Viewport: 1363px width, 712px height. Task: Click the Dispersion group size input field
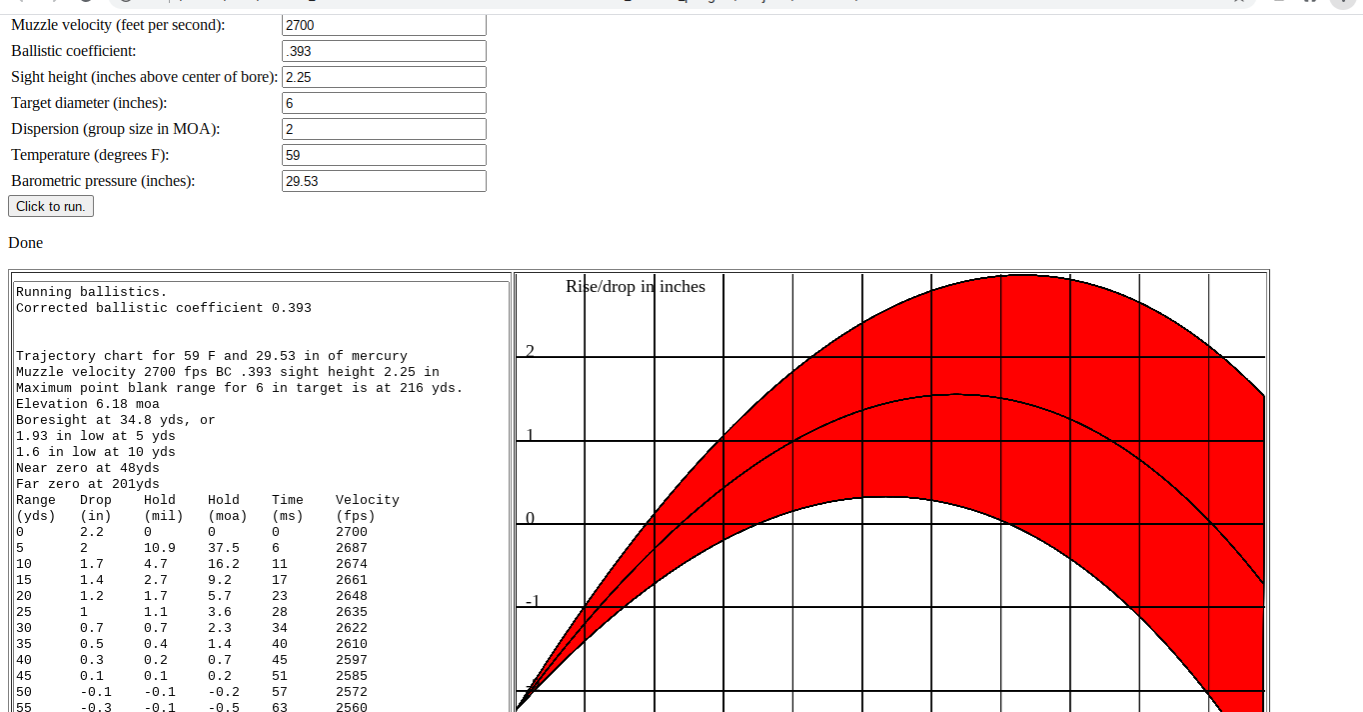coord(384,129)
